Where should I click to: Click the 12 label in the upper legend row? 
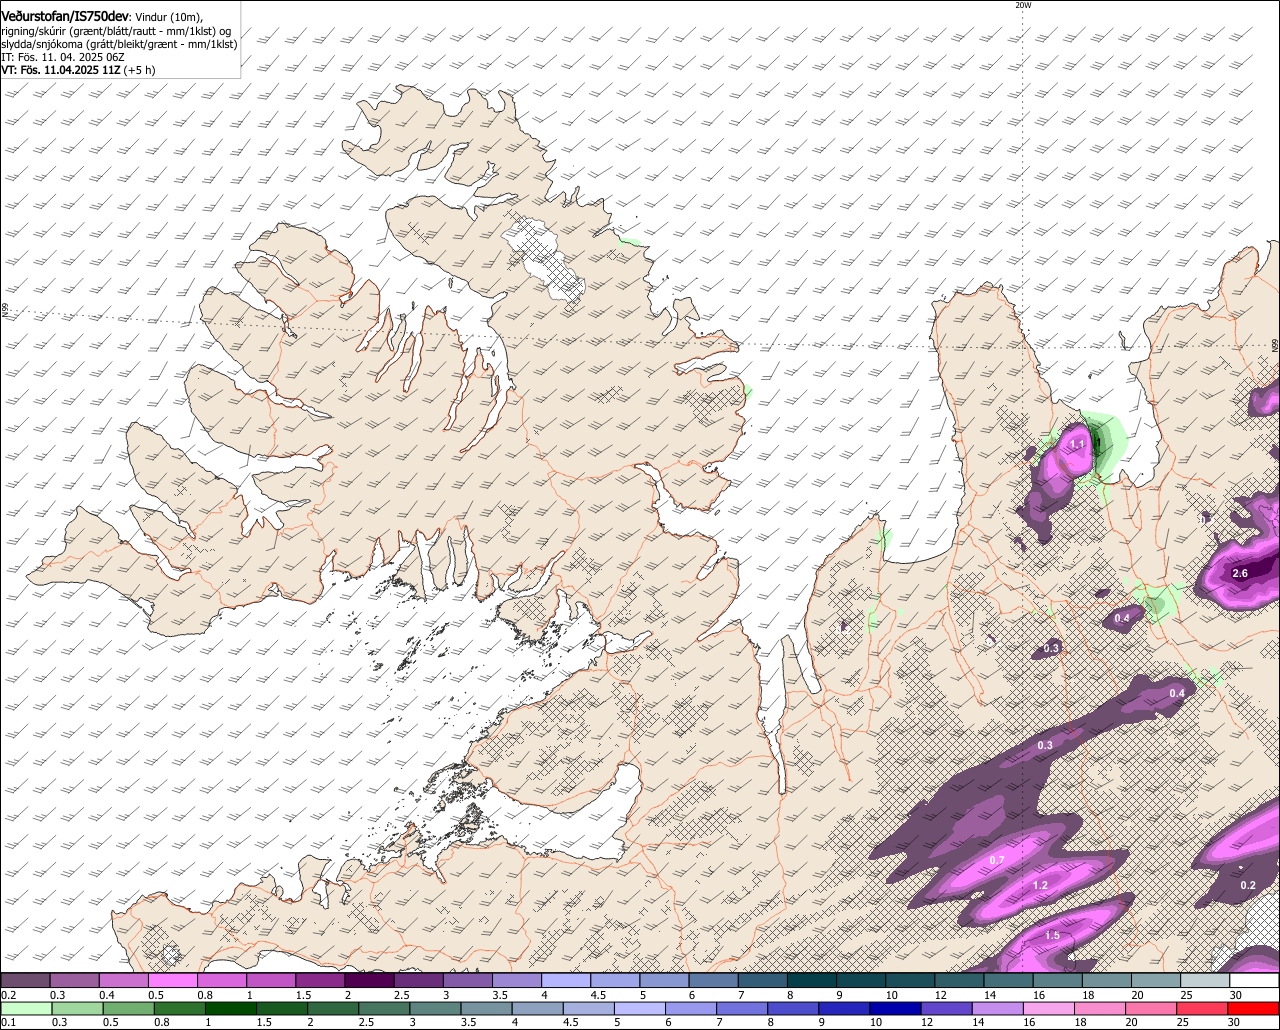(940, 995)
